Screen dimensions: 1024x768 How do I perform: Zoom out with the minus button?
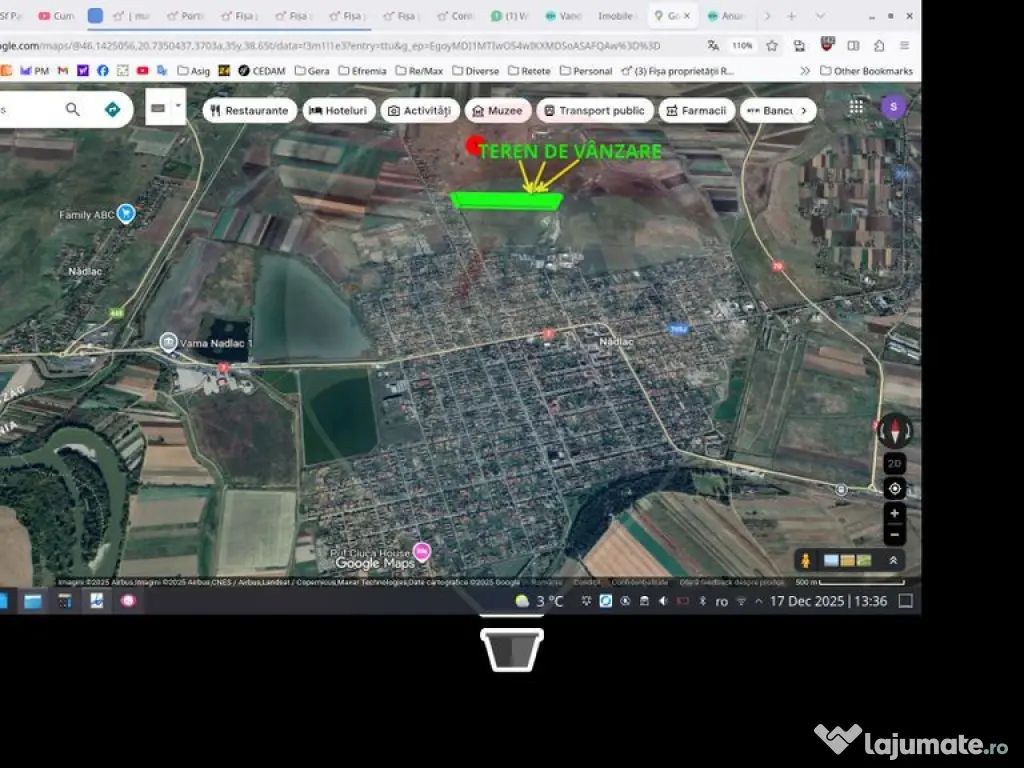[894, 534]
